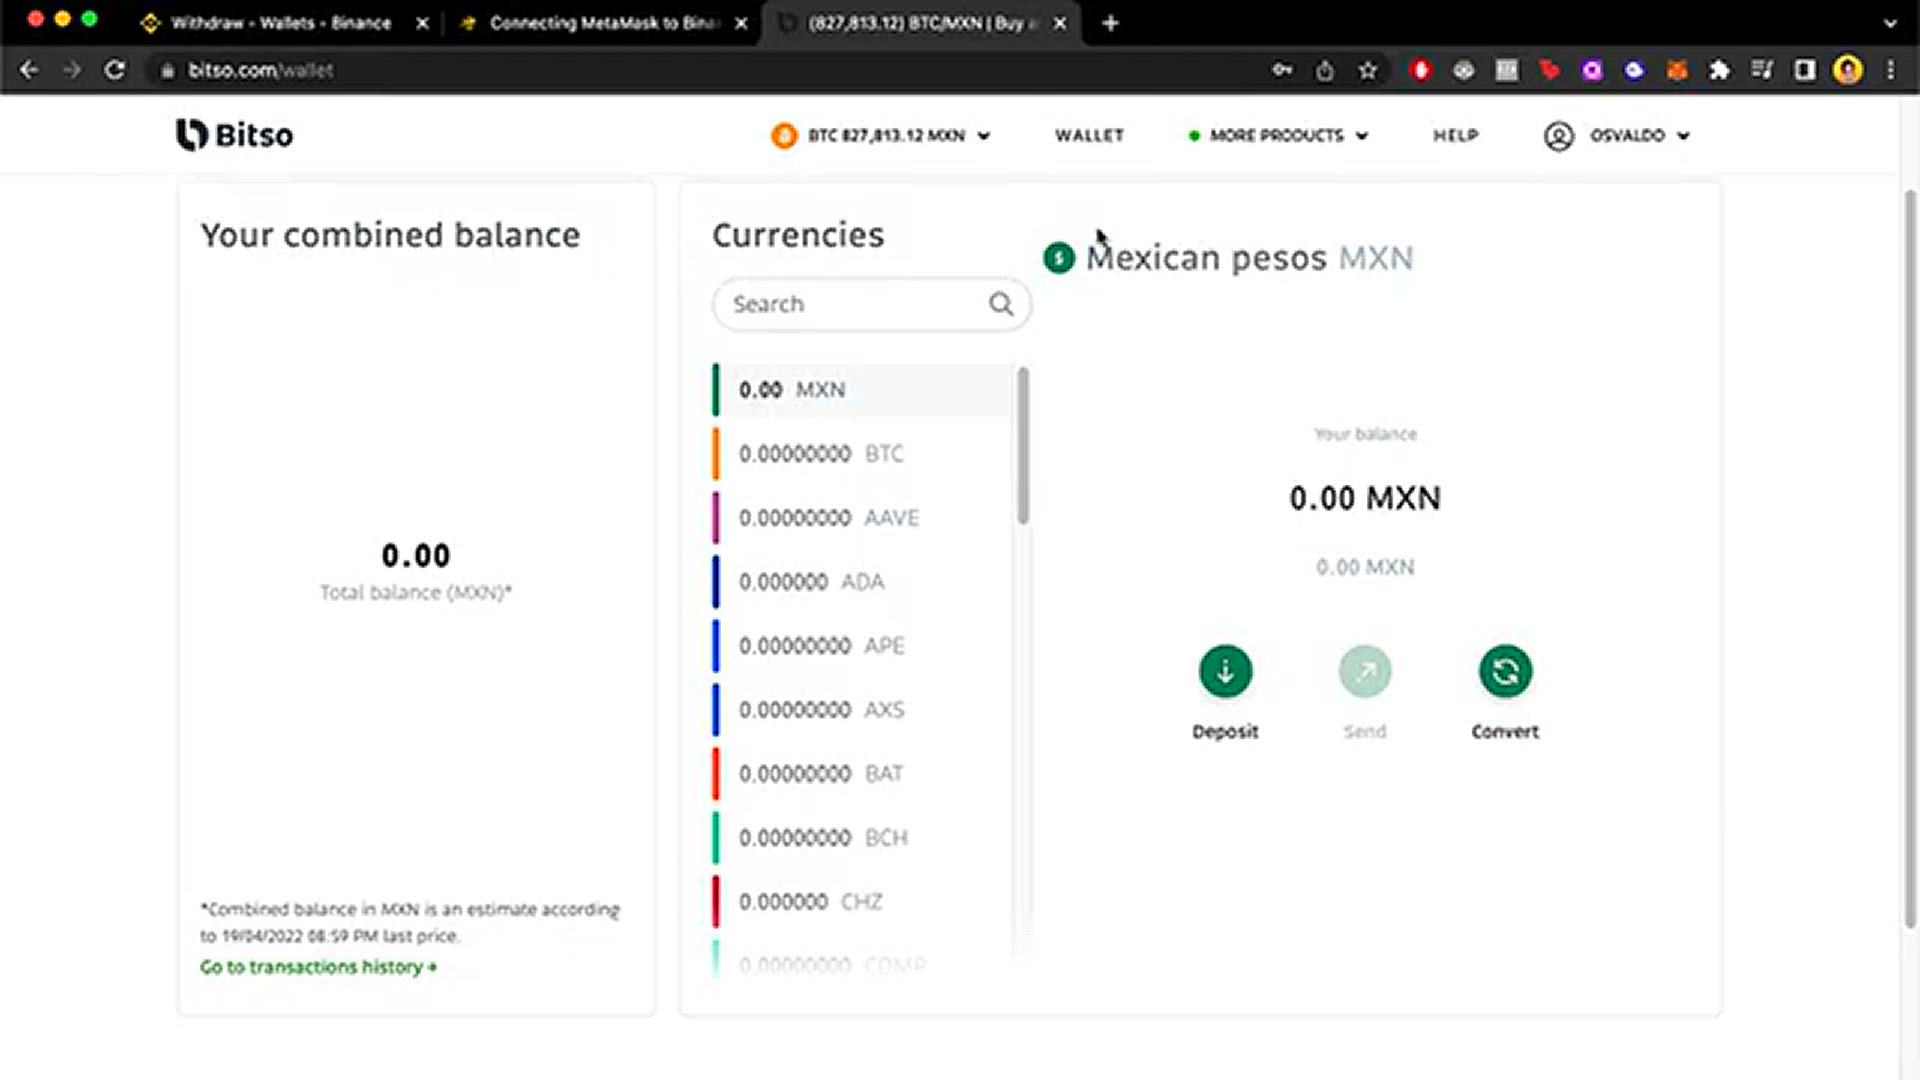
Task: Bookmark page with star icon
Action: coord(1368,70)
